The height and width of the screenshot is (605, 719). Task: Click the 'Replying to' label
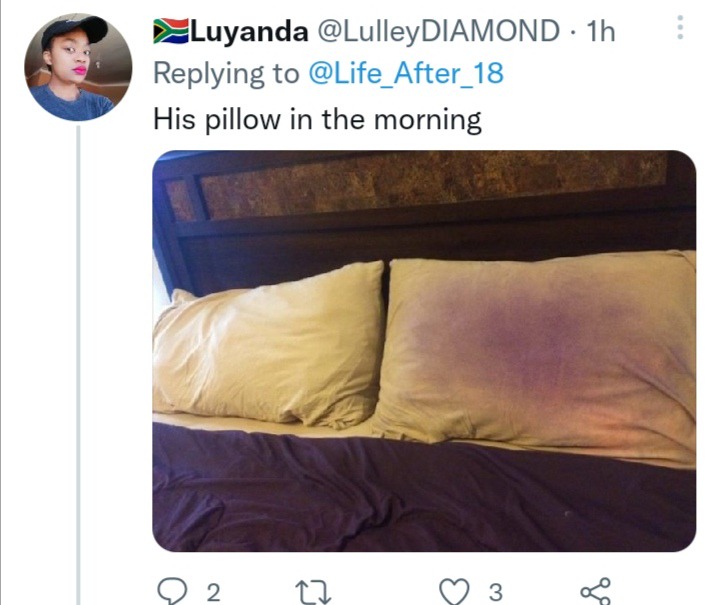point(226,73)
